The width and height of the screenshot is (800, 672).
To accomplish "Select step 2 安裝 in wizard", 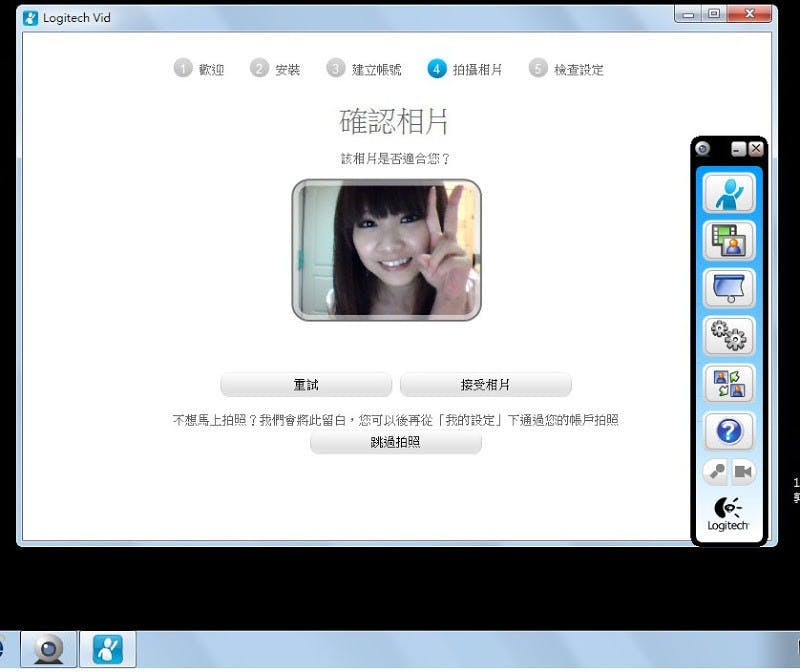I will point(275,69).
